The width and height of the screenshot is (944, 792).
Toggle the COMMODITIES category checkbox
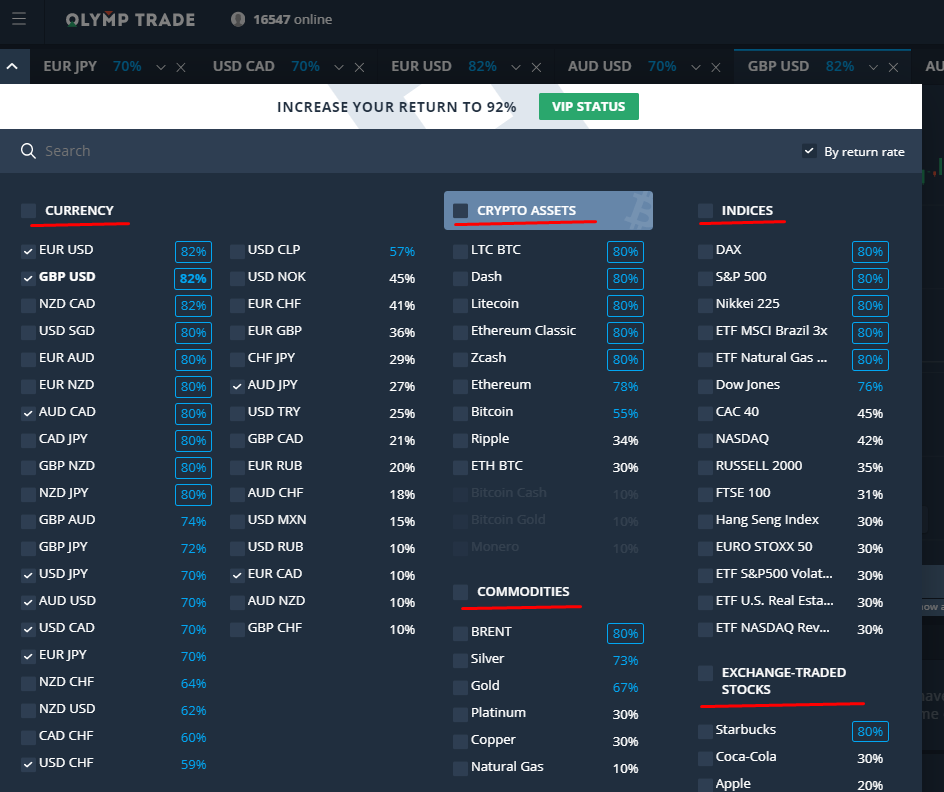[461, 592]
